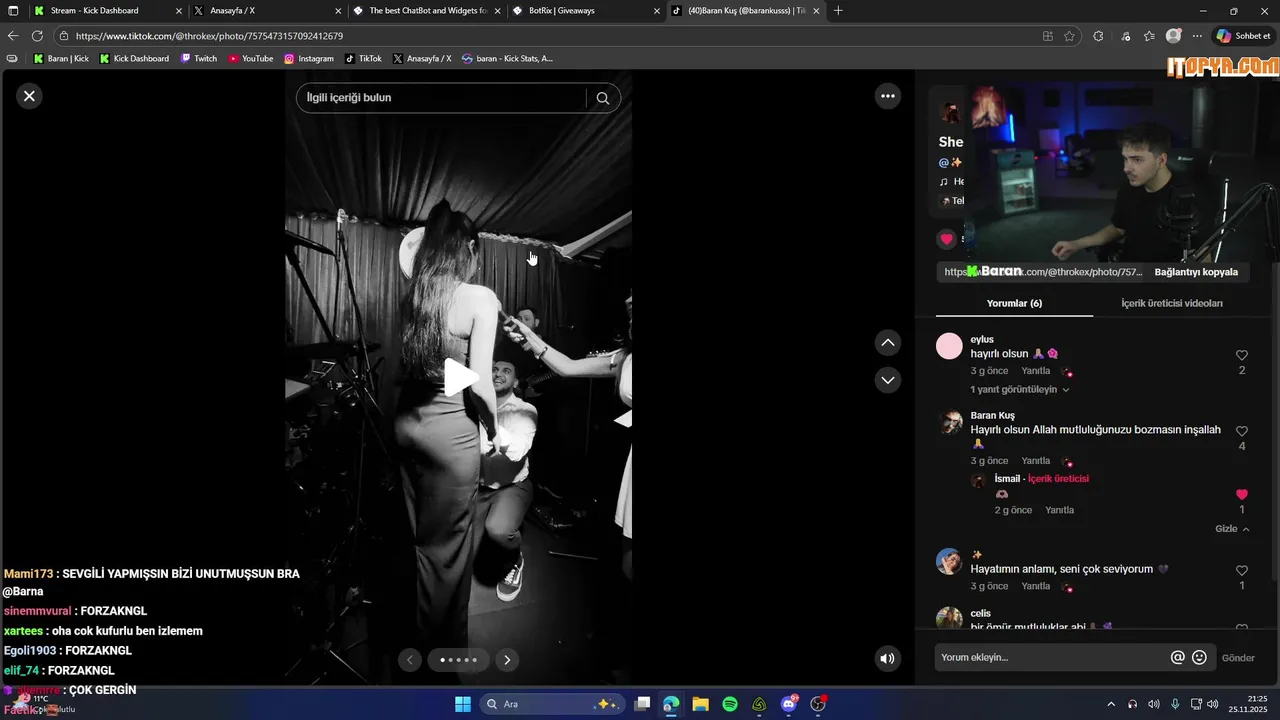The width and height of the screenshot is (1280, 720).
Task: Expand '1 yanıt görüntüleyin' replies
Action: [x=1020, y=390]
